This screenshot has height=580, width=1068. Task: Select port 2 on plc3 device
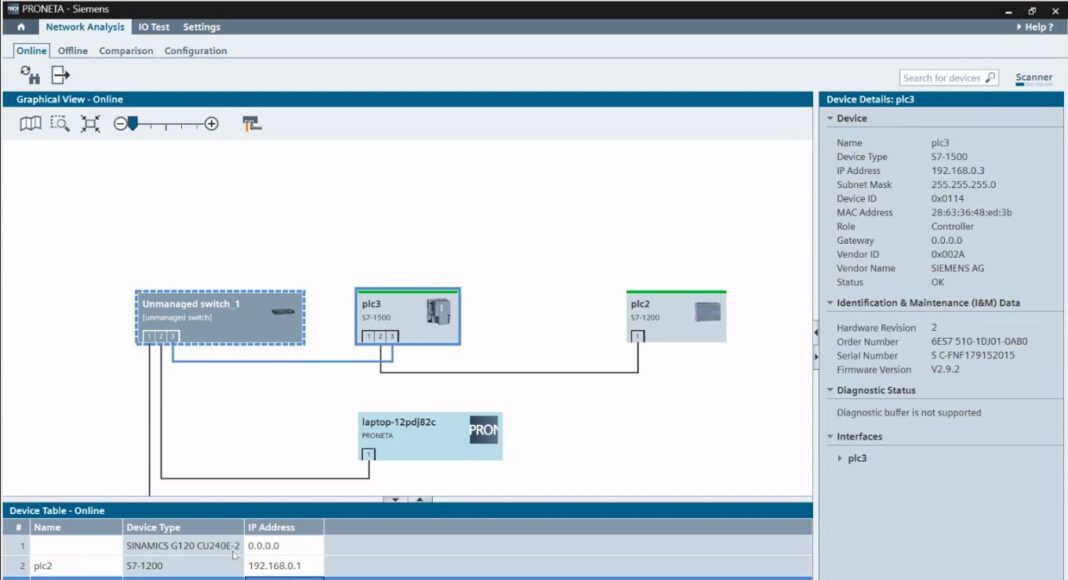[381, 336]
